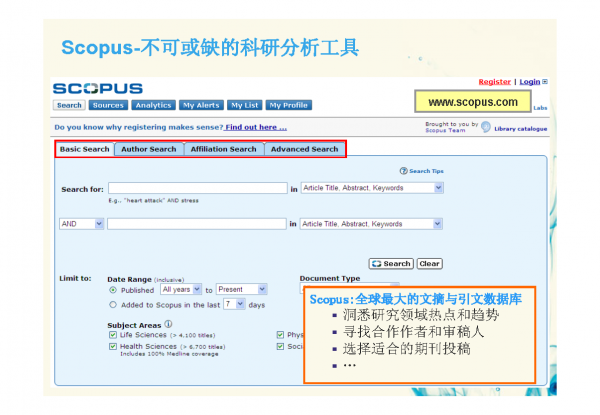
Task: Open the My Profile tab
Action: pyautogui.click(x=289, y=105)
